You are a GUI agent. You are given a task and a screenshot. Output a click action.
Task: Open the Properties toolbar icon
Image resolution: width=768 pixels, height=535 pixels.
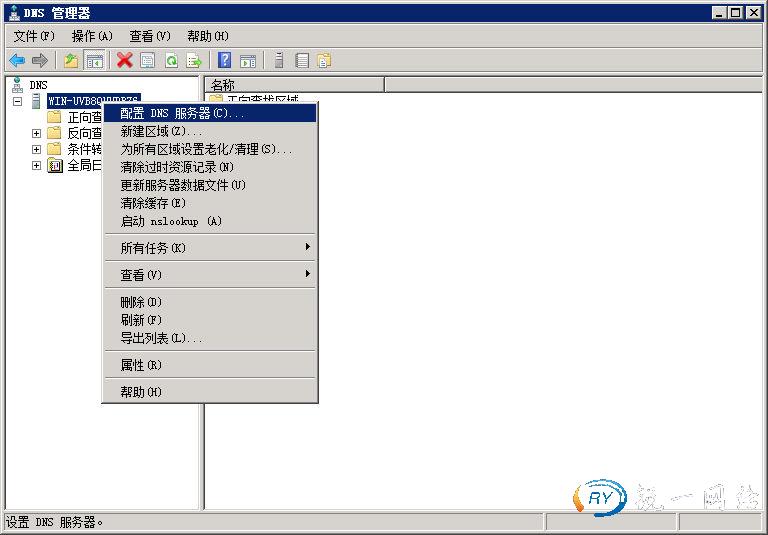[x=147, y=61]
